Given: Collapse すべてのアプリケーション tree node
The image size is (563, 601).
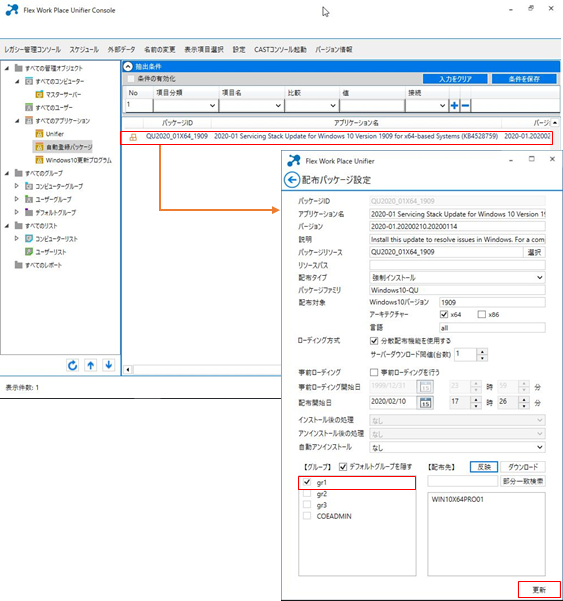Looking at the screenshot, I should point(17,121).
